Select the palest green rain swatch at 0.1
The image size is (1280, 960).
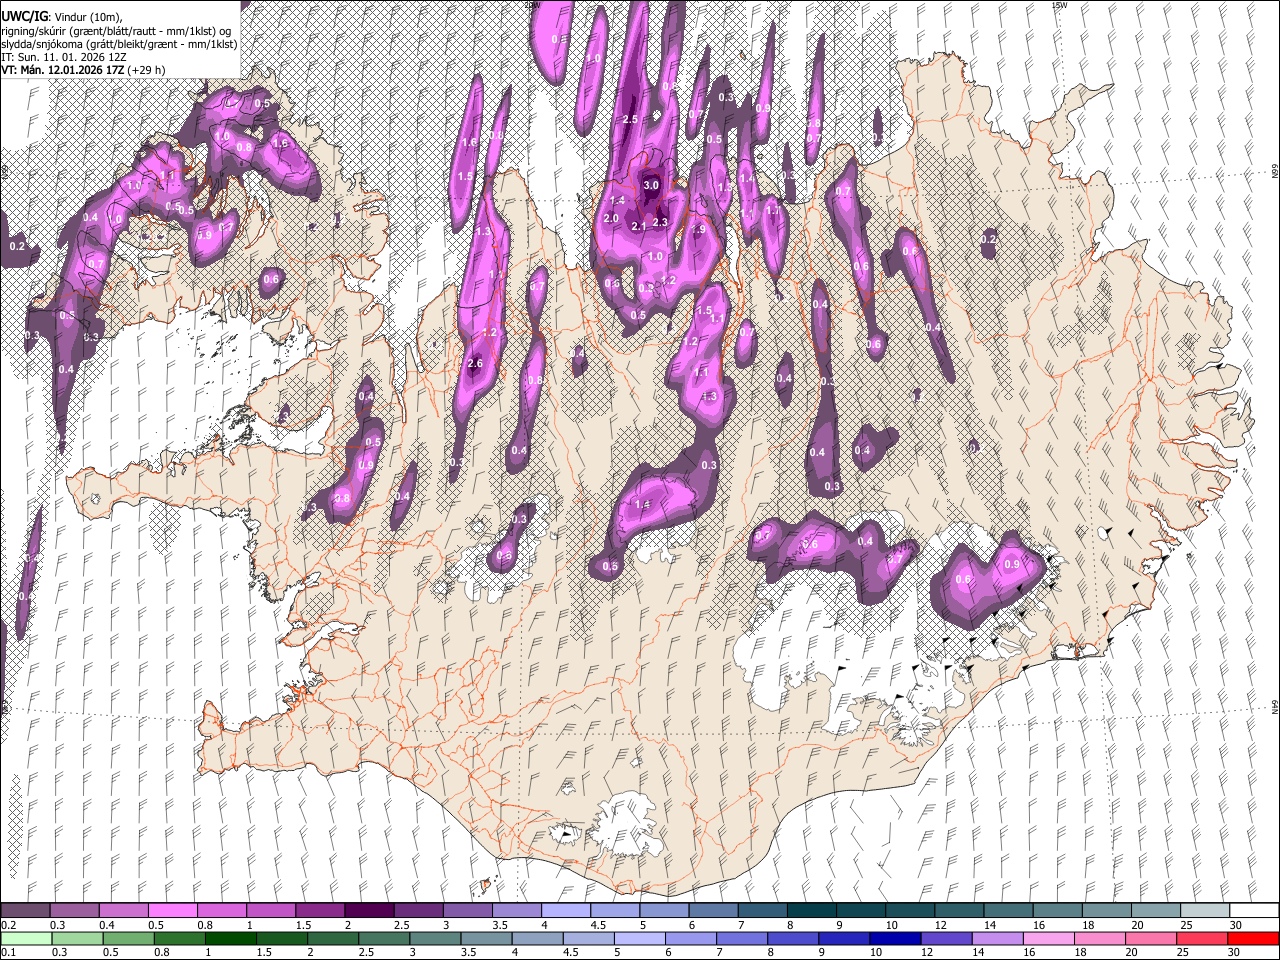point(26,938)
